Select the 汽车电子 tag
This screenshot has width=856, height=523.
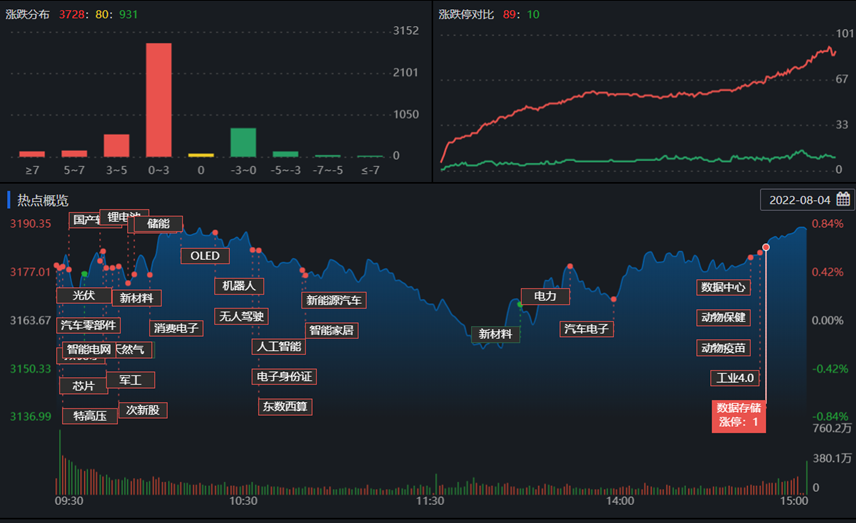(x=586, y=329)
